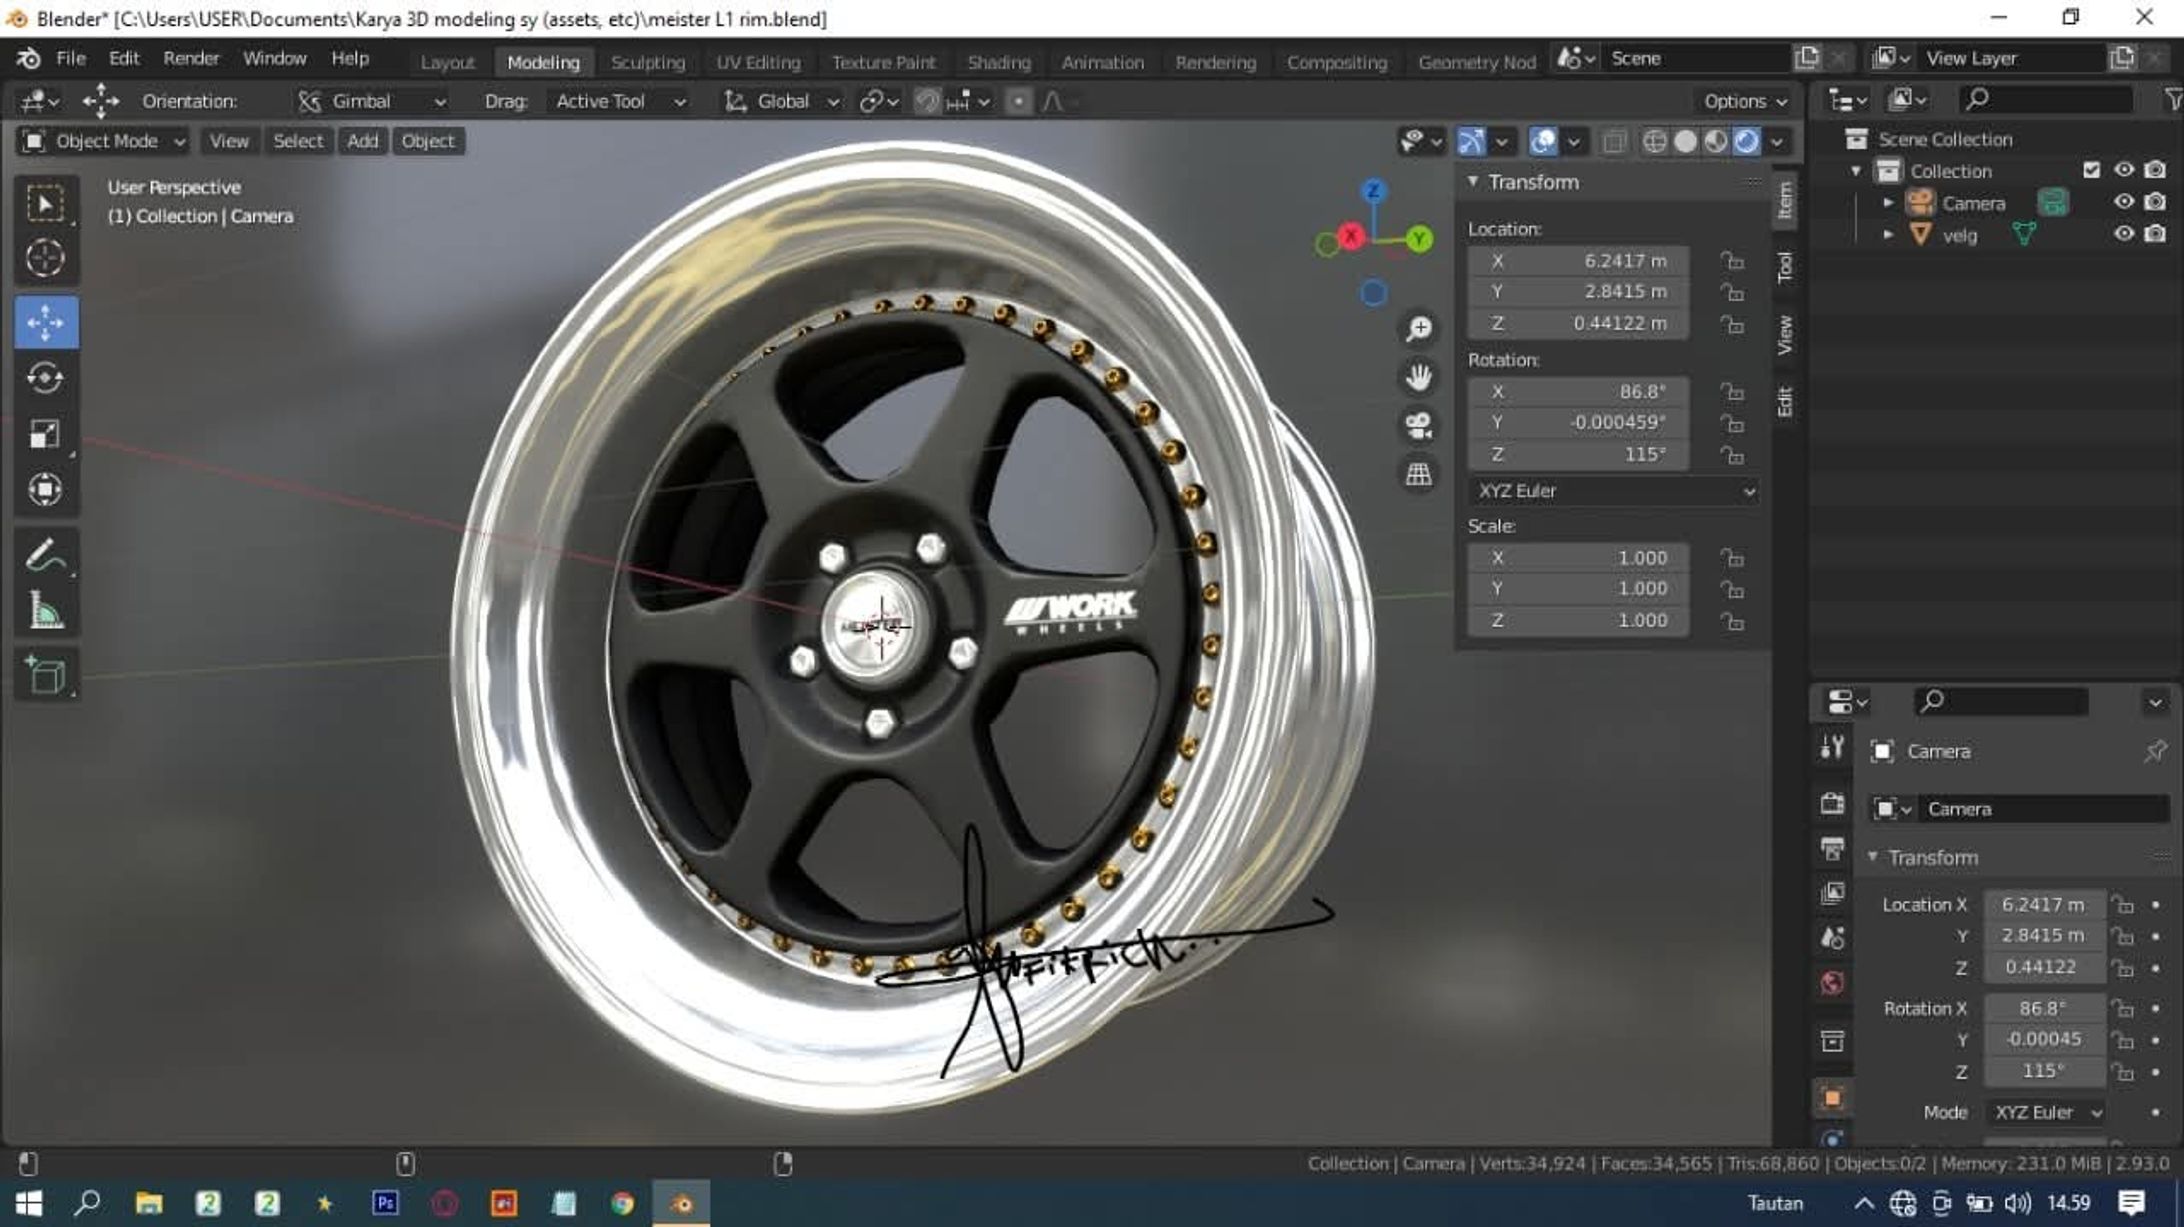2184x1227 pixels.
Task: Open the Output properties tab icon
Action: pos(1832,849)
